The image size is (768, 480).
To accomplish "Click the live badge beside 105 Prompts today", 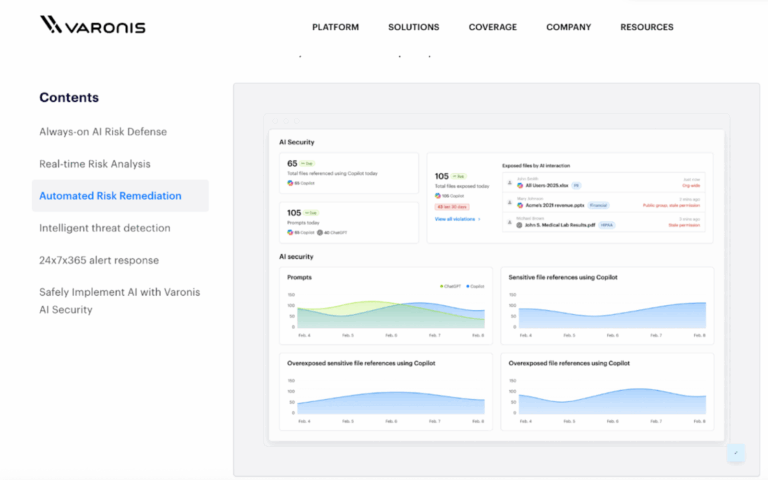I will click(311, 213).
